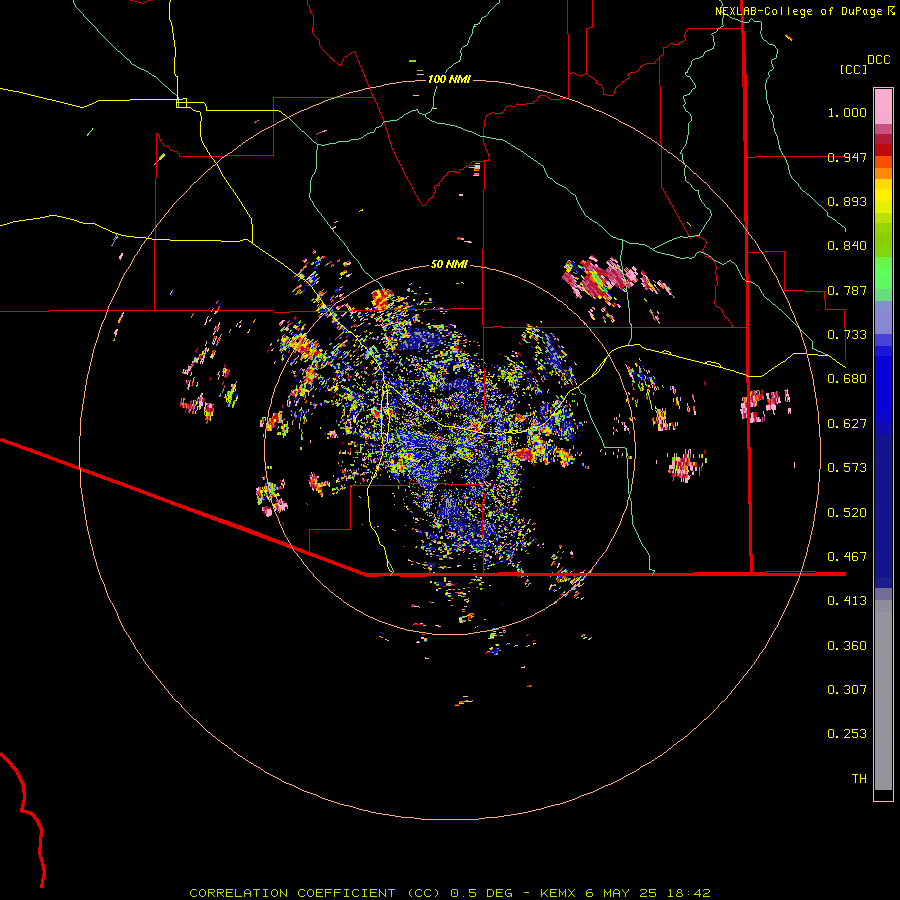Click the TH threshold label
Viewport: 900px width, 900px height.
pos(859,779)
